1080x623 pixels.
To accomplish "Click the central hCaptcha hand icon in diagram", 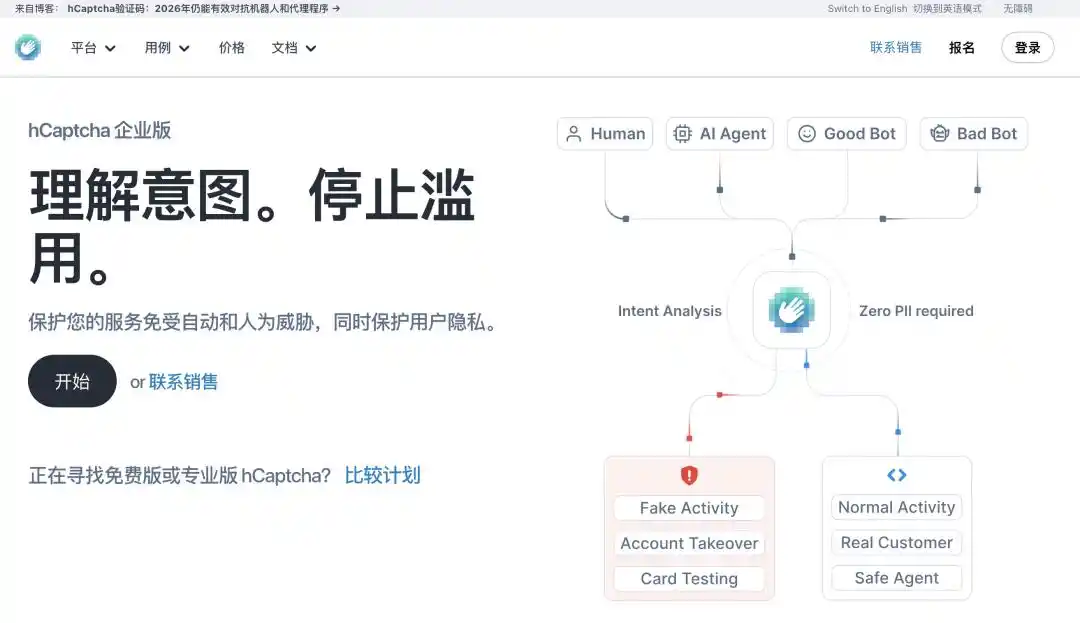I will tap(791, 310).
